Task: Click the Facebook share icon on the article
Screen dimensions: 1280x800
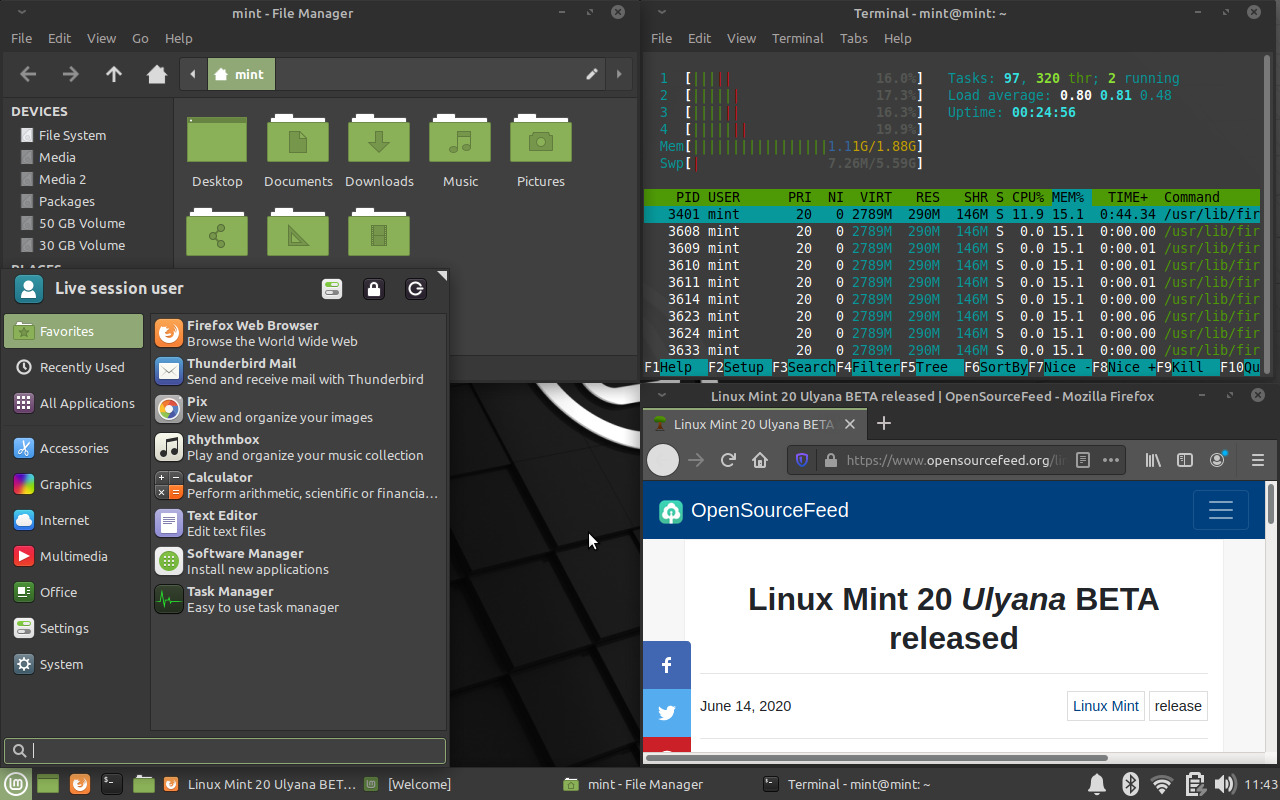Action: (x=666, y=664)
